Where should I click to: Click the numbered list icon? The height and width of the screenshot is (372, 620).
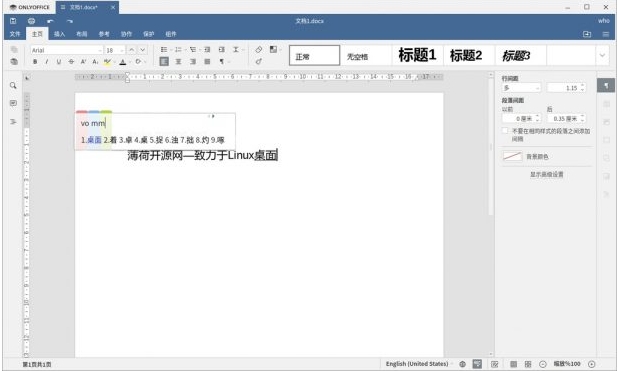coord(178,50)
